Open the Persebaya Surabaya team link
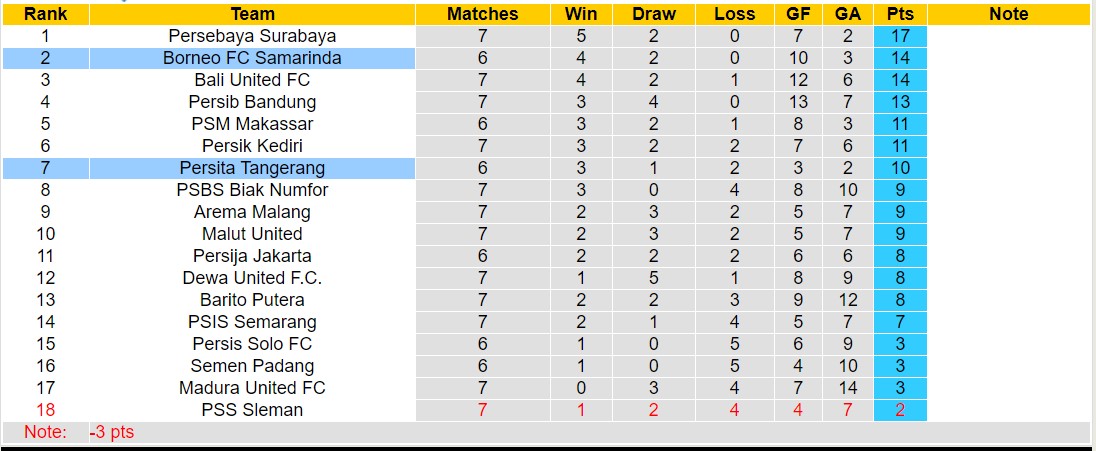 pos(252,36)
